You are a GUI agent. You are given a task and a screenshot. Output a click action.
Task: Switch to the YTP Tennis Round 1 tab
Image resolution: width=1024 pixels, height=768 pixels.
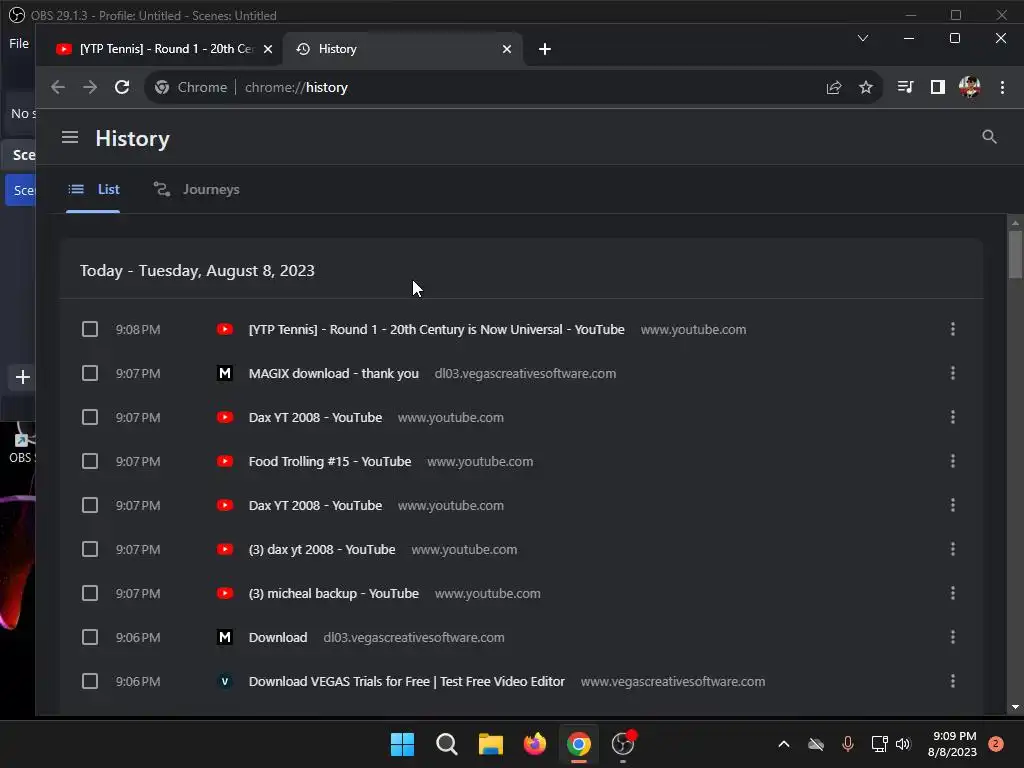(x=159, y=49)
